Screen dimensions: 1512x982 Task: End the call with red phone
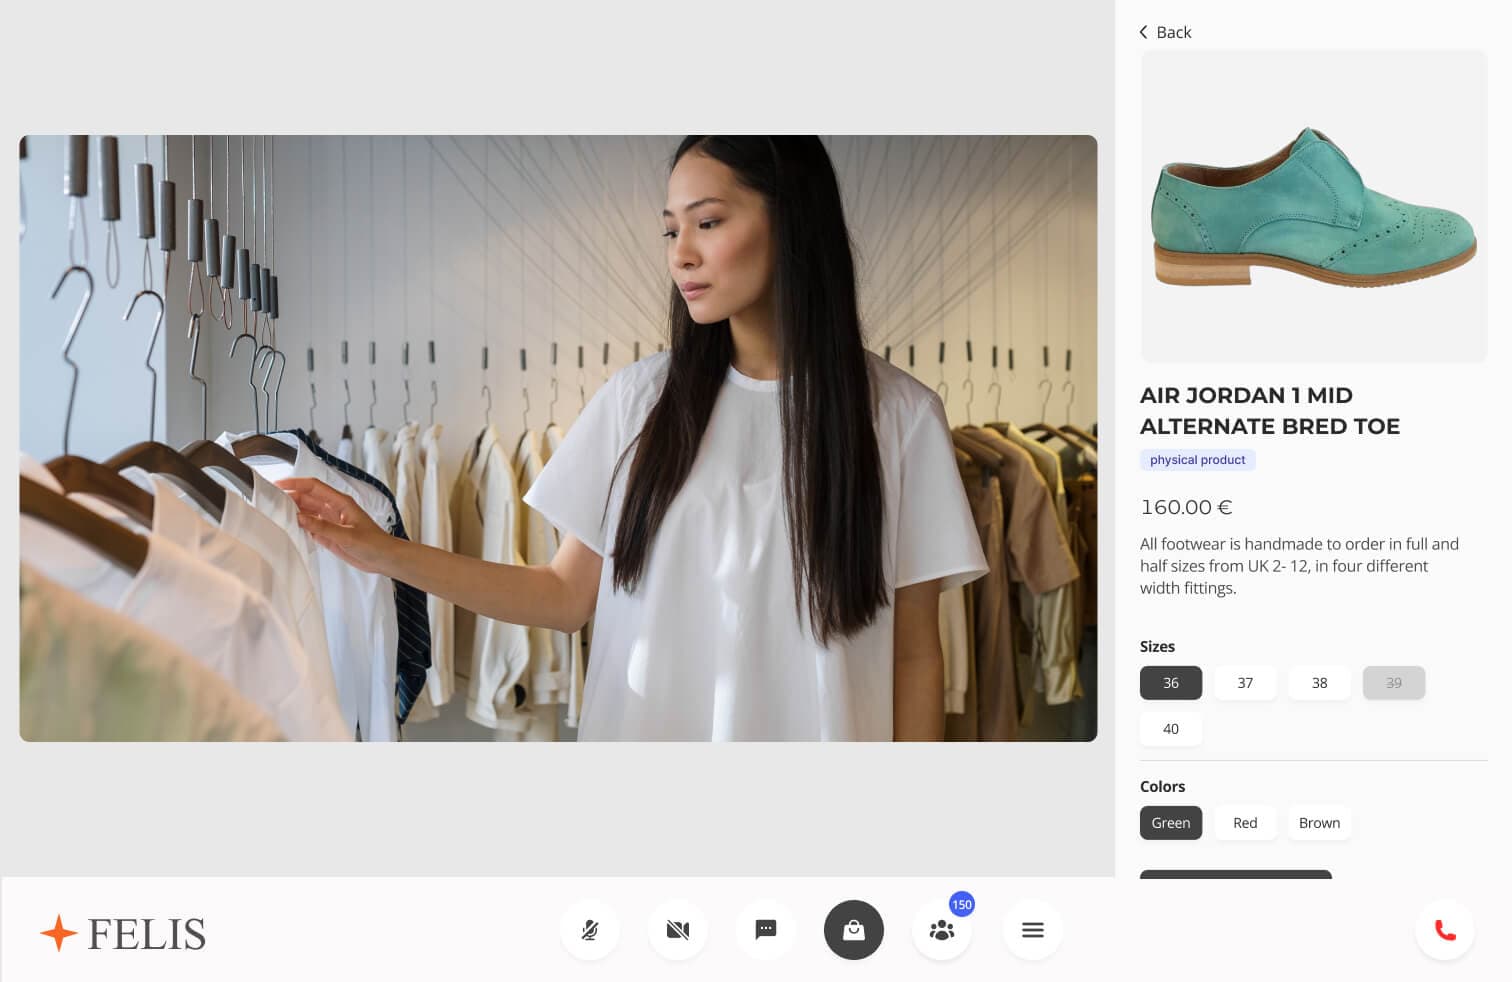tap(1445, 930)
